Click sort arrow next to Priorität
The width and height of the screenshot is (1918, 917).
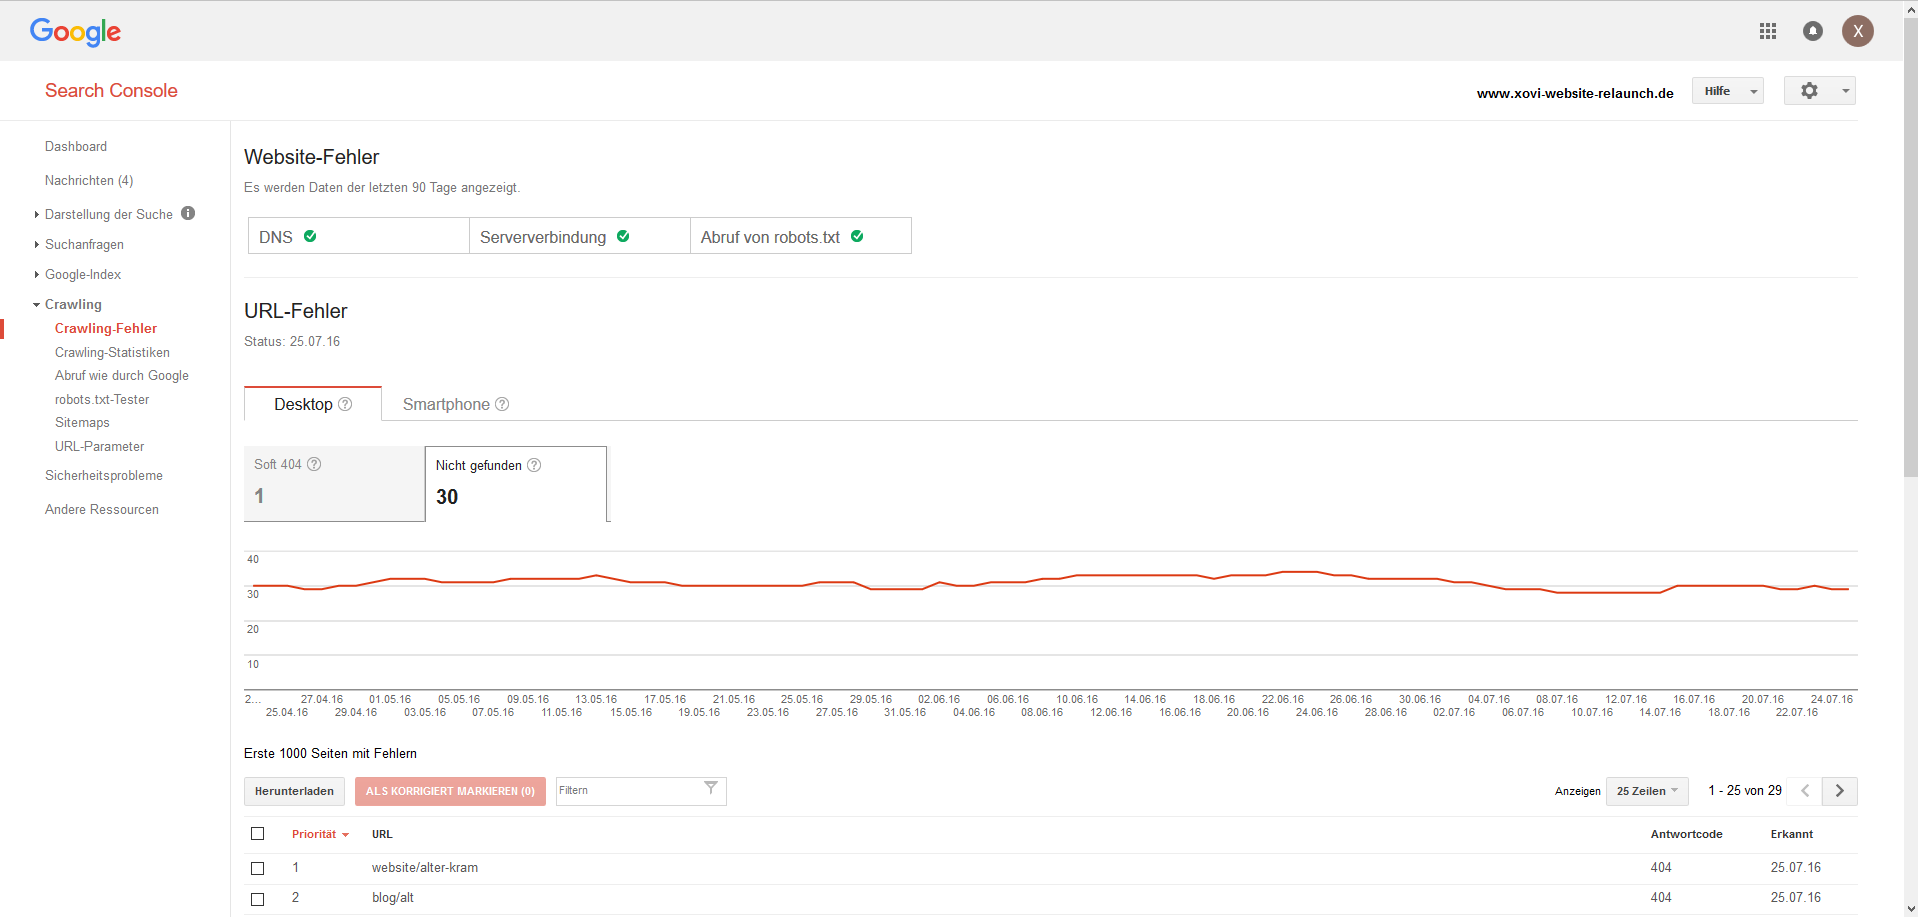tap(345, 835)
